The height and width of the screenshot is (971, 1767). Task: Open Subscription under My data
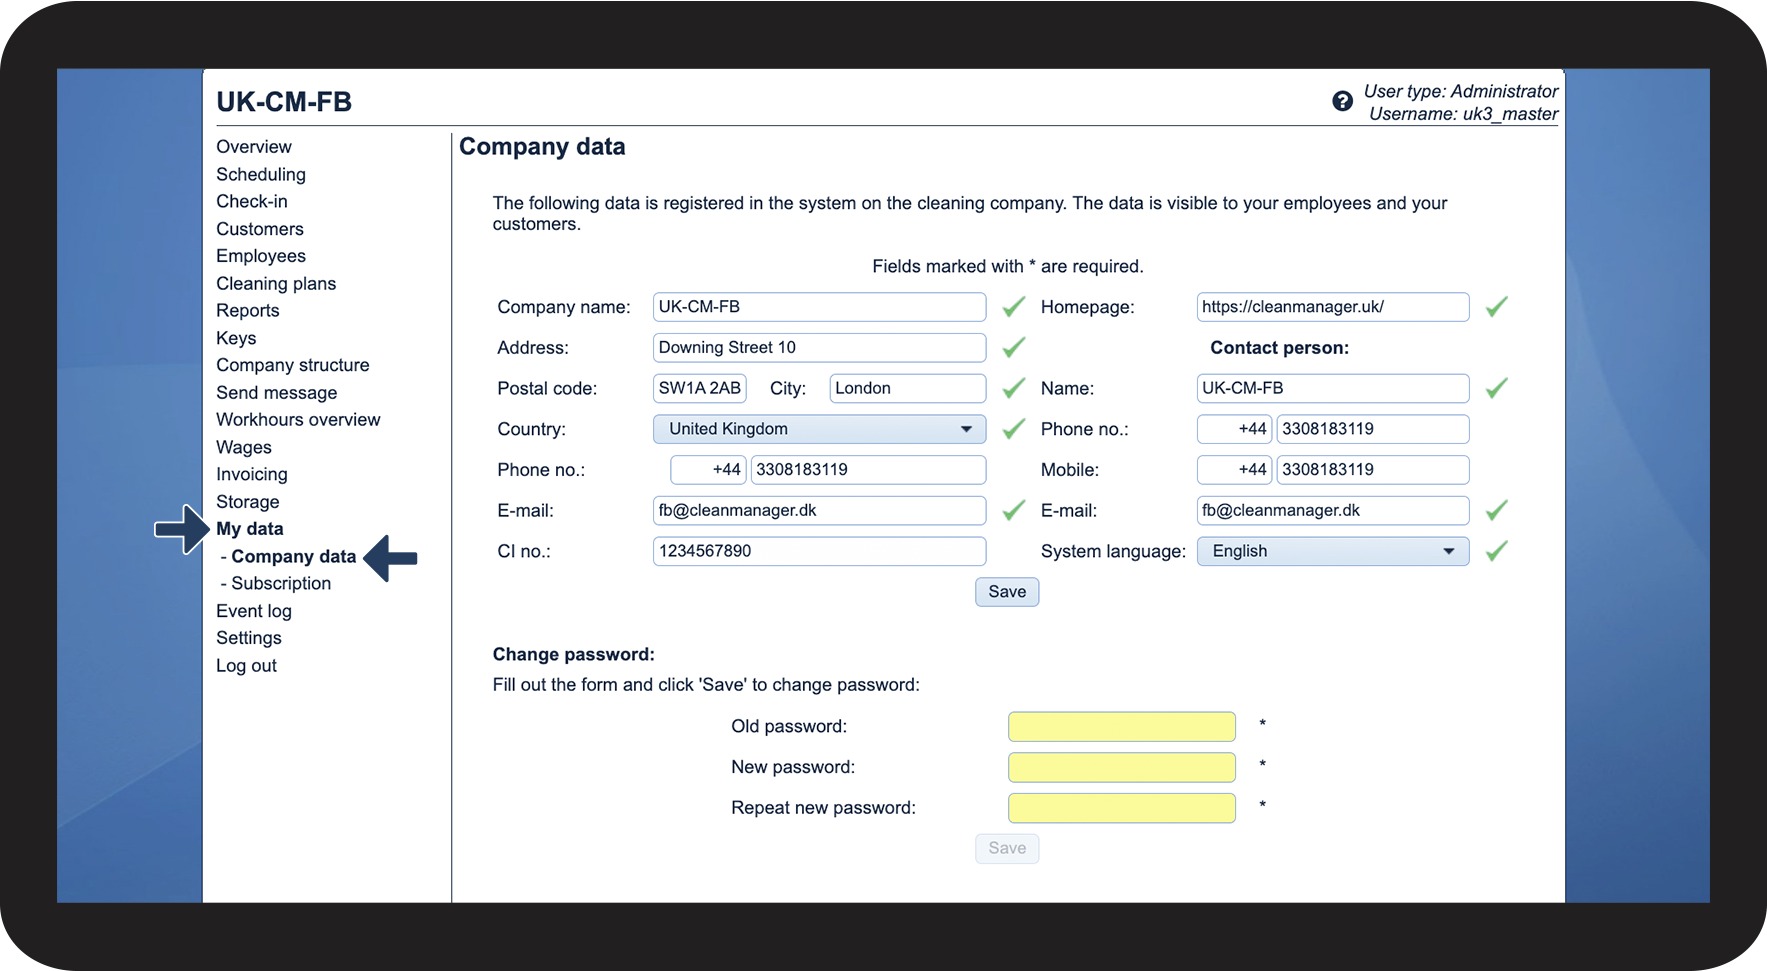(280, 584)
